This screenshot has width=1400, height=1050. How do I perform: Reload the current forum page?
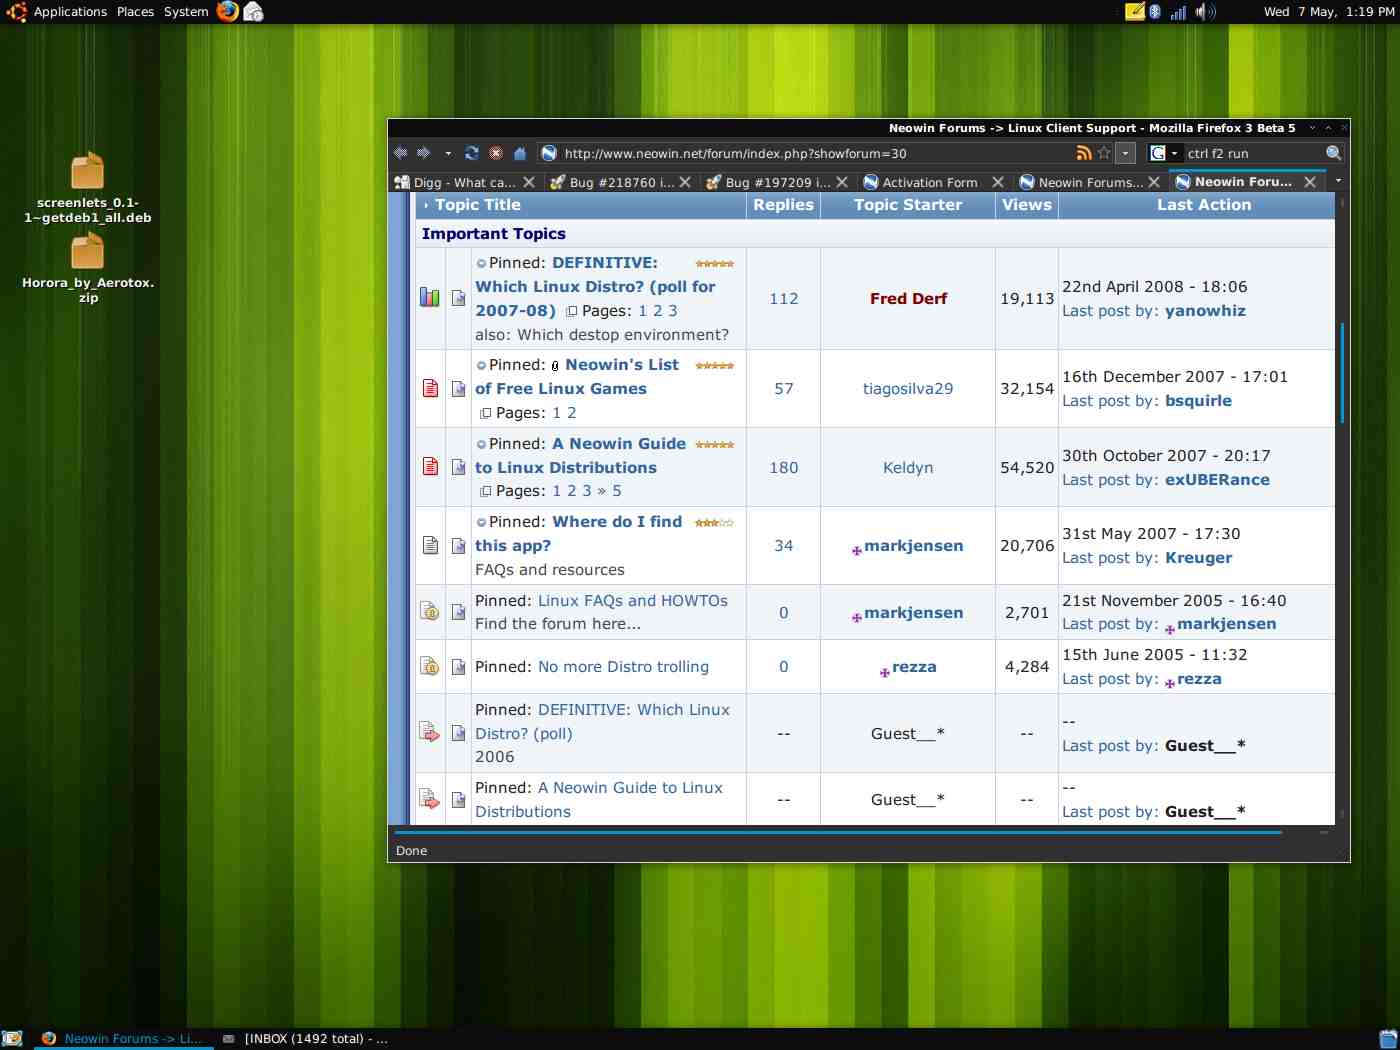point(471,153)
